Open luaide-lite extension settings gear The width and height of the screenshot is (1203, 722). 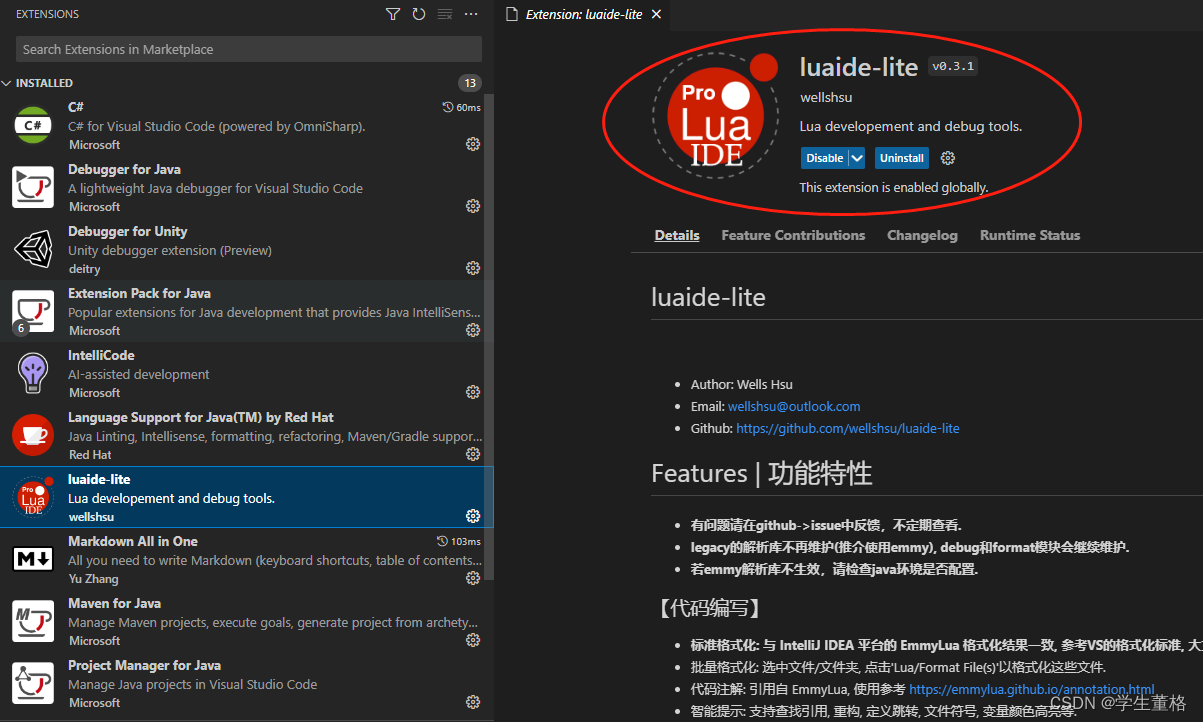click(947, 158)
